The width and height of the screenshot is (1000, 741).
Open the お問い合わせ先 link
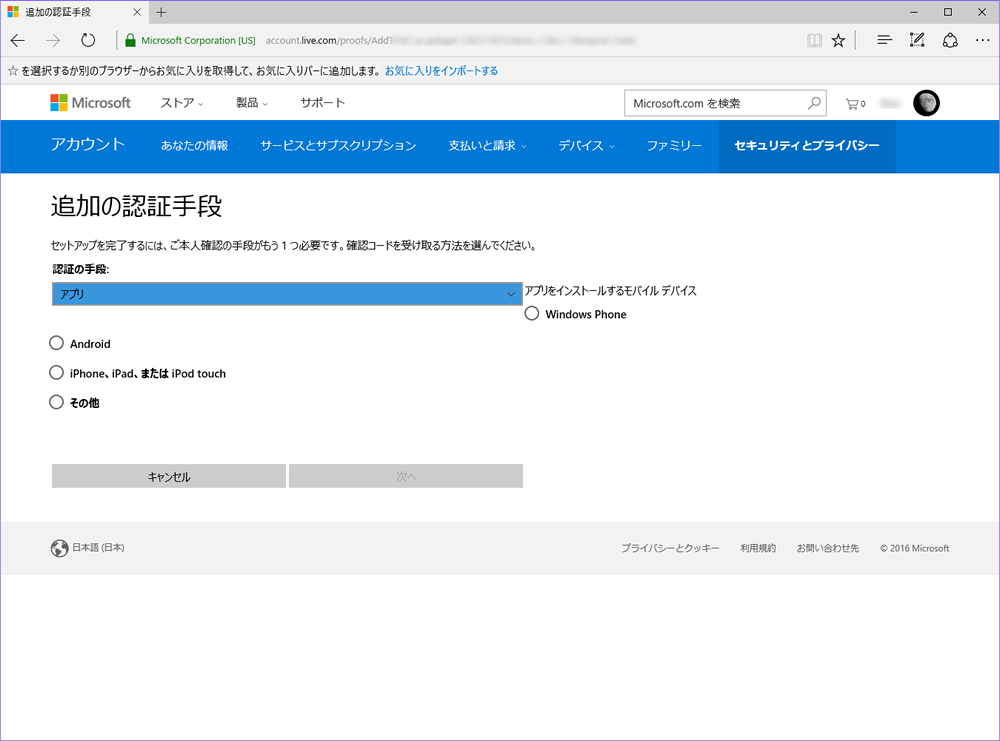(828, 548)
